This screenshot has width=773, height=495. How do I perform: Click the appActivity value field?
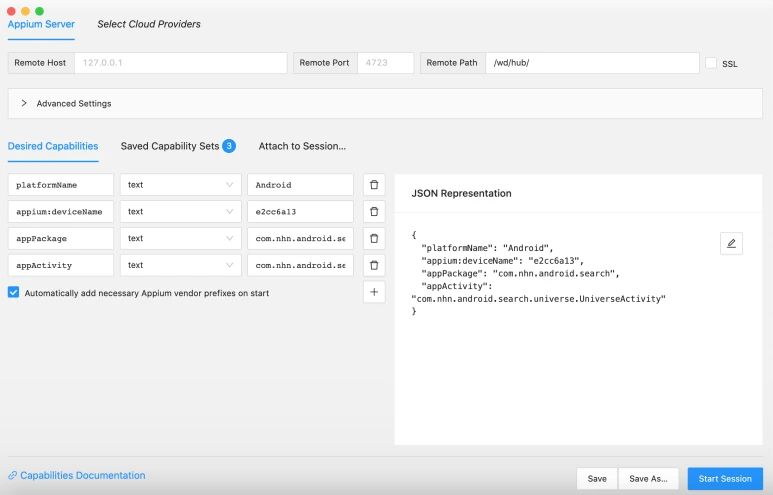pyautogui.click(x=300, y=265)
